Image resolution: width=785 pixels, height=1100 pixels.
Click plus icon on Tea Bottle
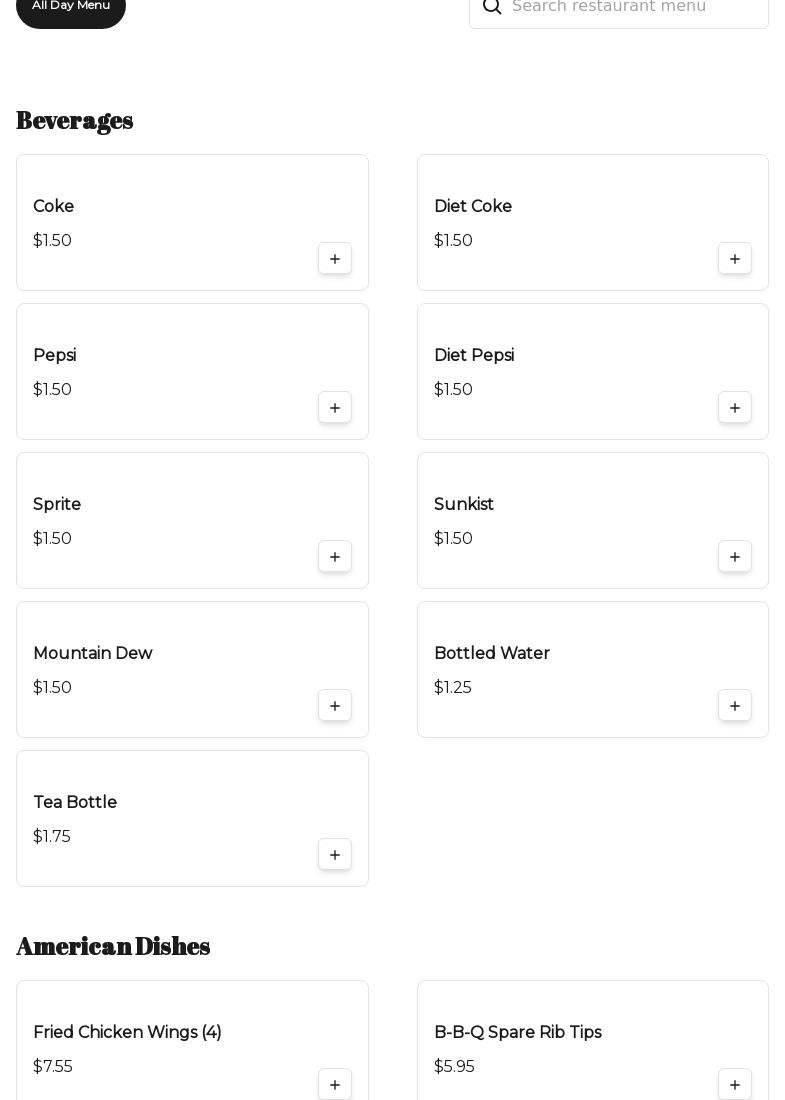point(335,855)
